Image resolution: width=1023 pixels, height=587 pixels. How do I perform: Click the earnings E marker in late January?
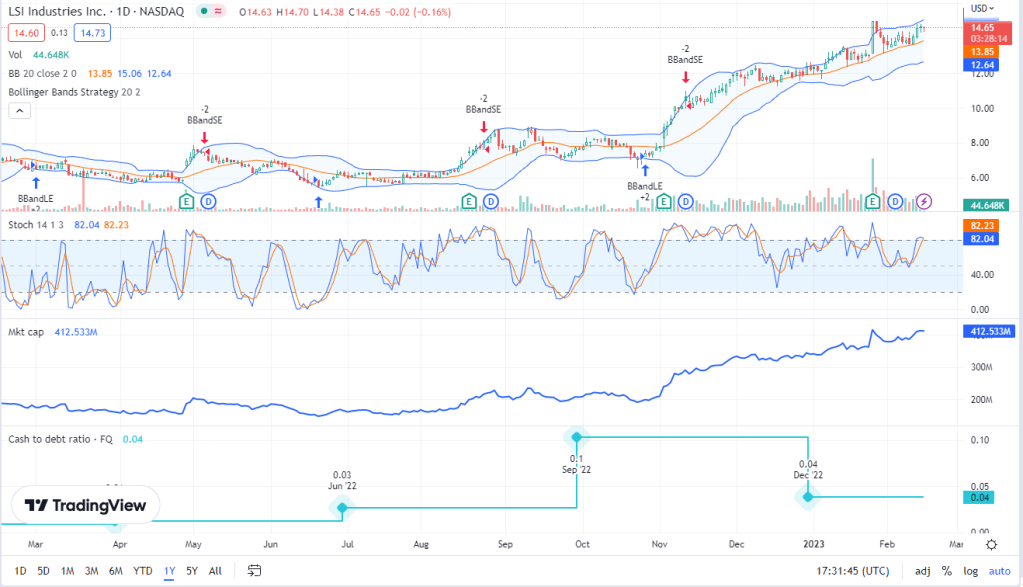click(873, 202)
